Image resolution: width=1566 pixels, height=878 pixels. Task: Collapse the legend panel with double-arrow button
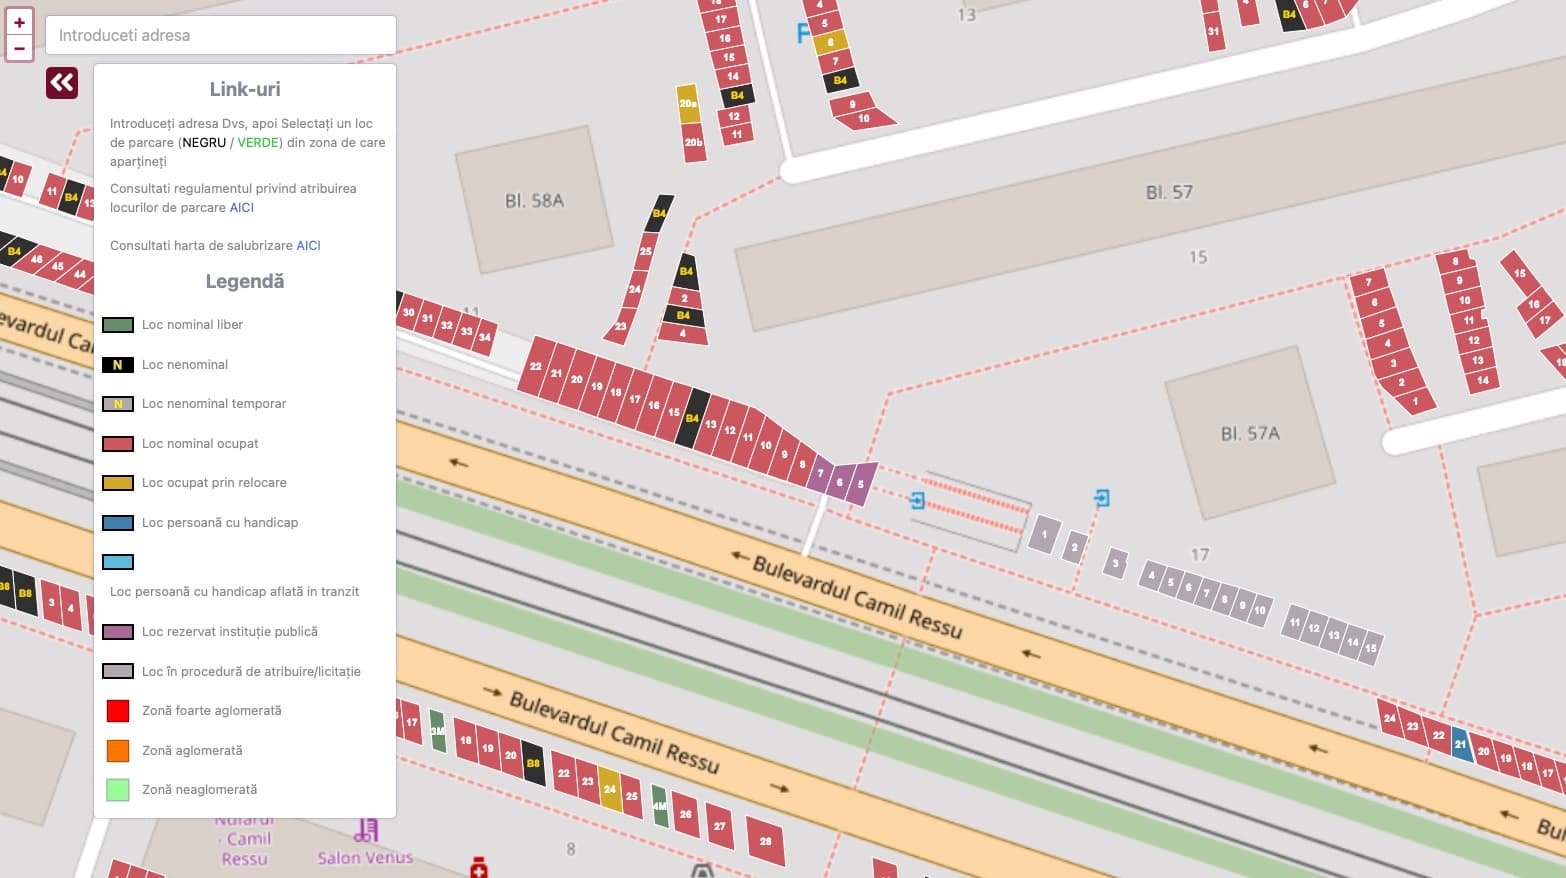[x=62, y=83]
